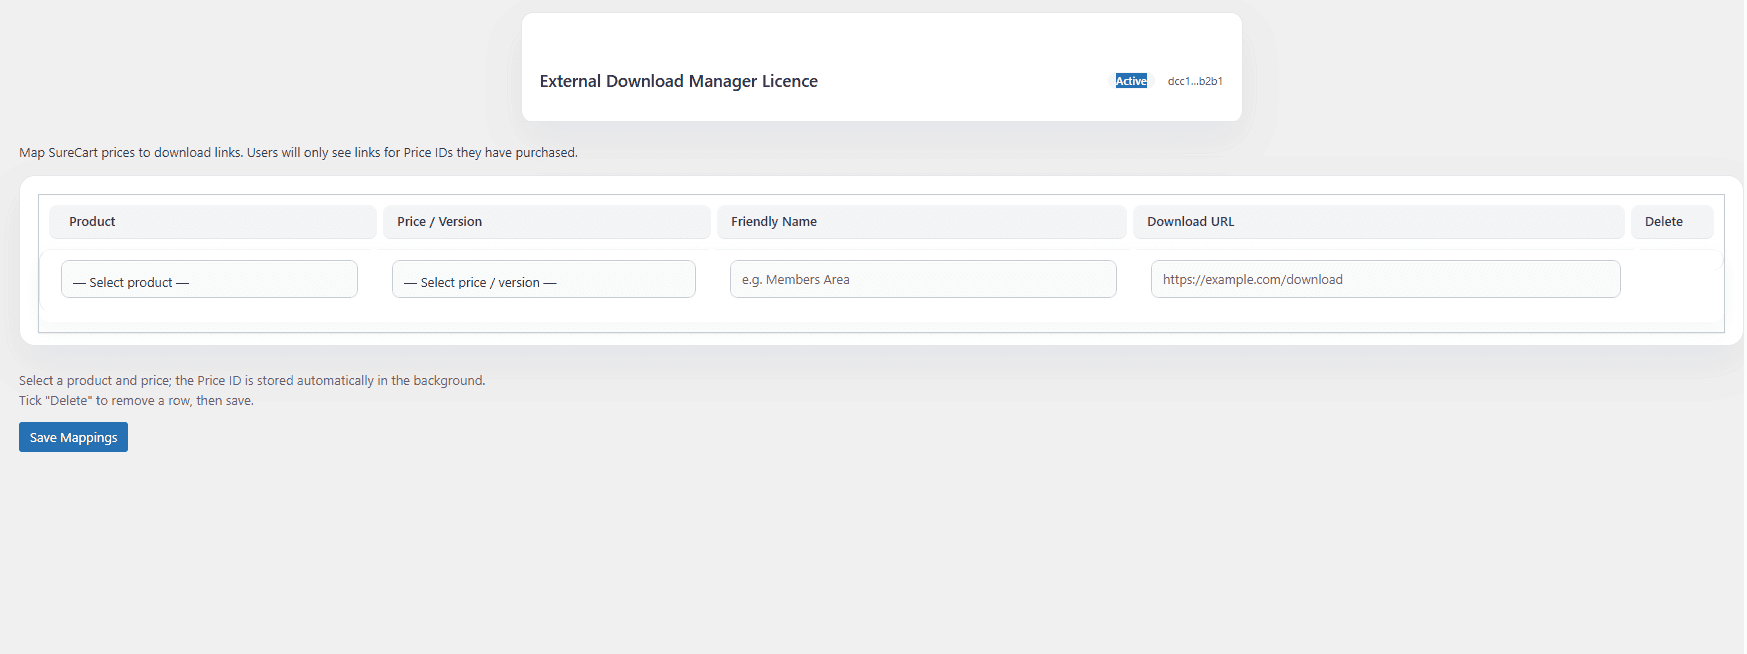Click the Save Mappings button
1747x654 pixels.
point(73,437)
